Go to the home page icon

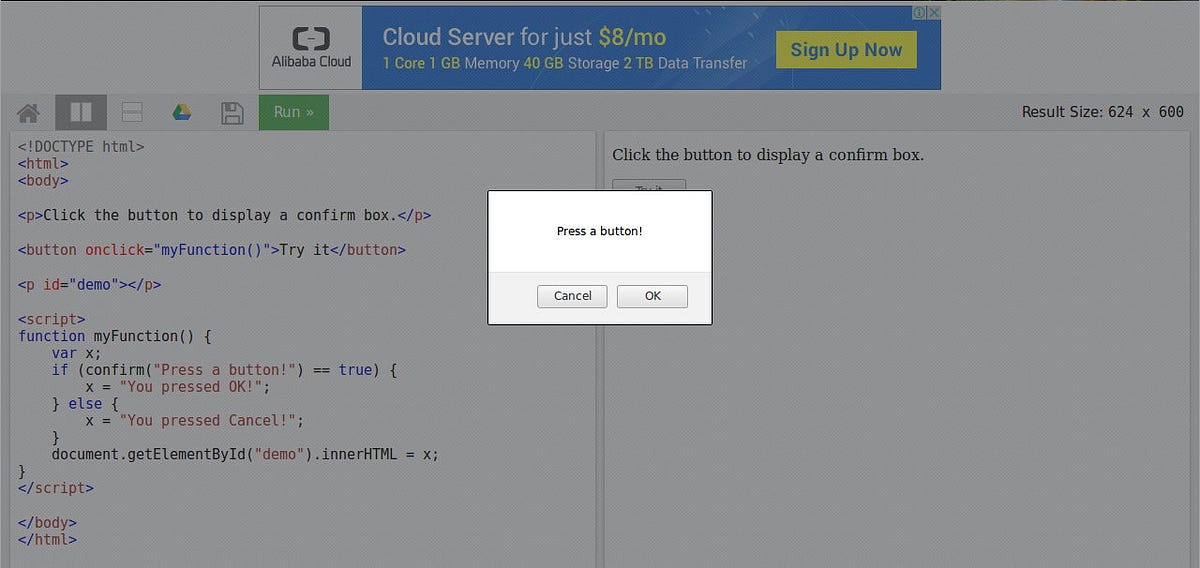pyautogui.click(x=28, y=113)
